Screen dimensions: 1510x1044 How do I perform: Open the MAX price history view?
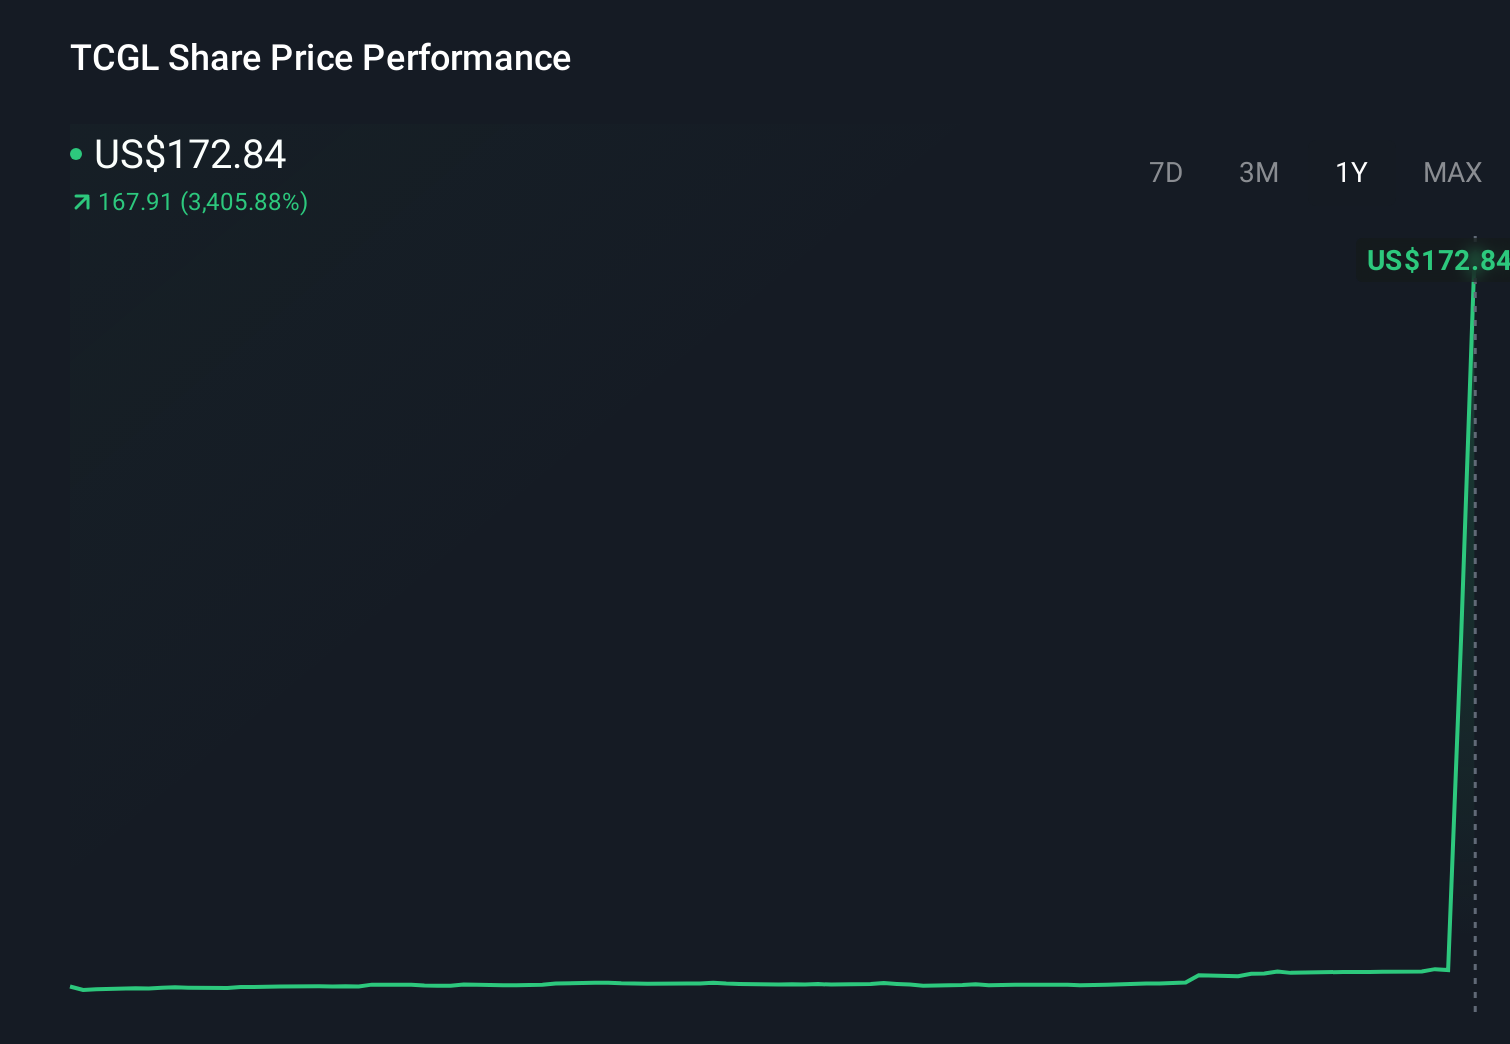[1451, 172]
